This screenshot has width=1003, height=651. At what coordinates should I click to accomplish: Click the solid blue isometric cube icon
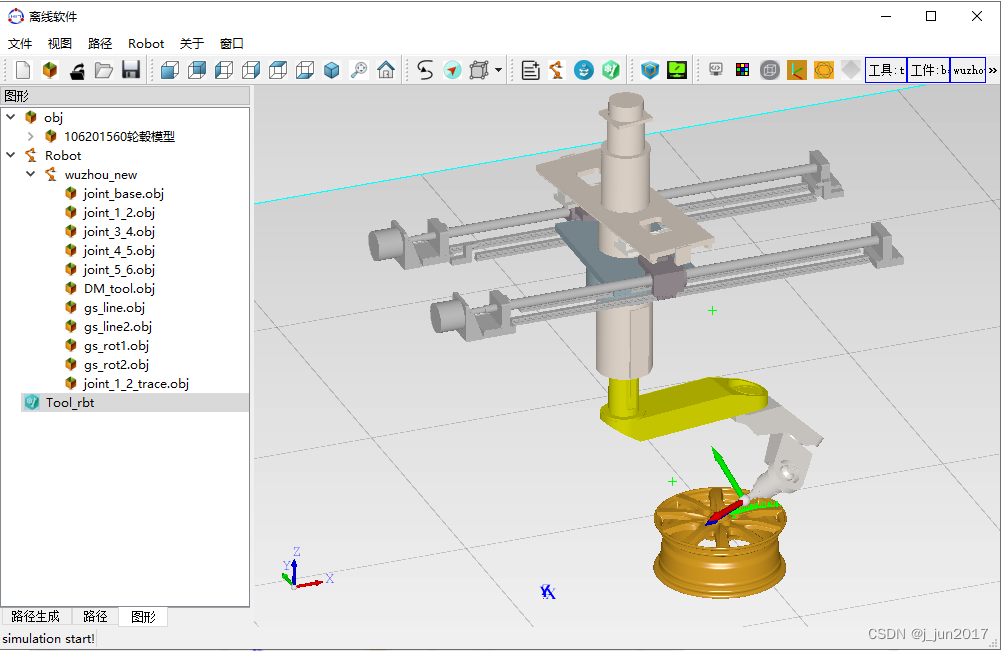pyautogui.click(x=332, y=70)
